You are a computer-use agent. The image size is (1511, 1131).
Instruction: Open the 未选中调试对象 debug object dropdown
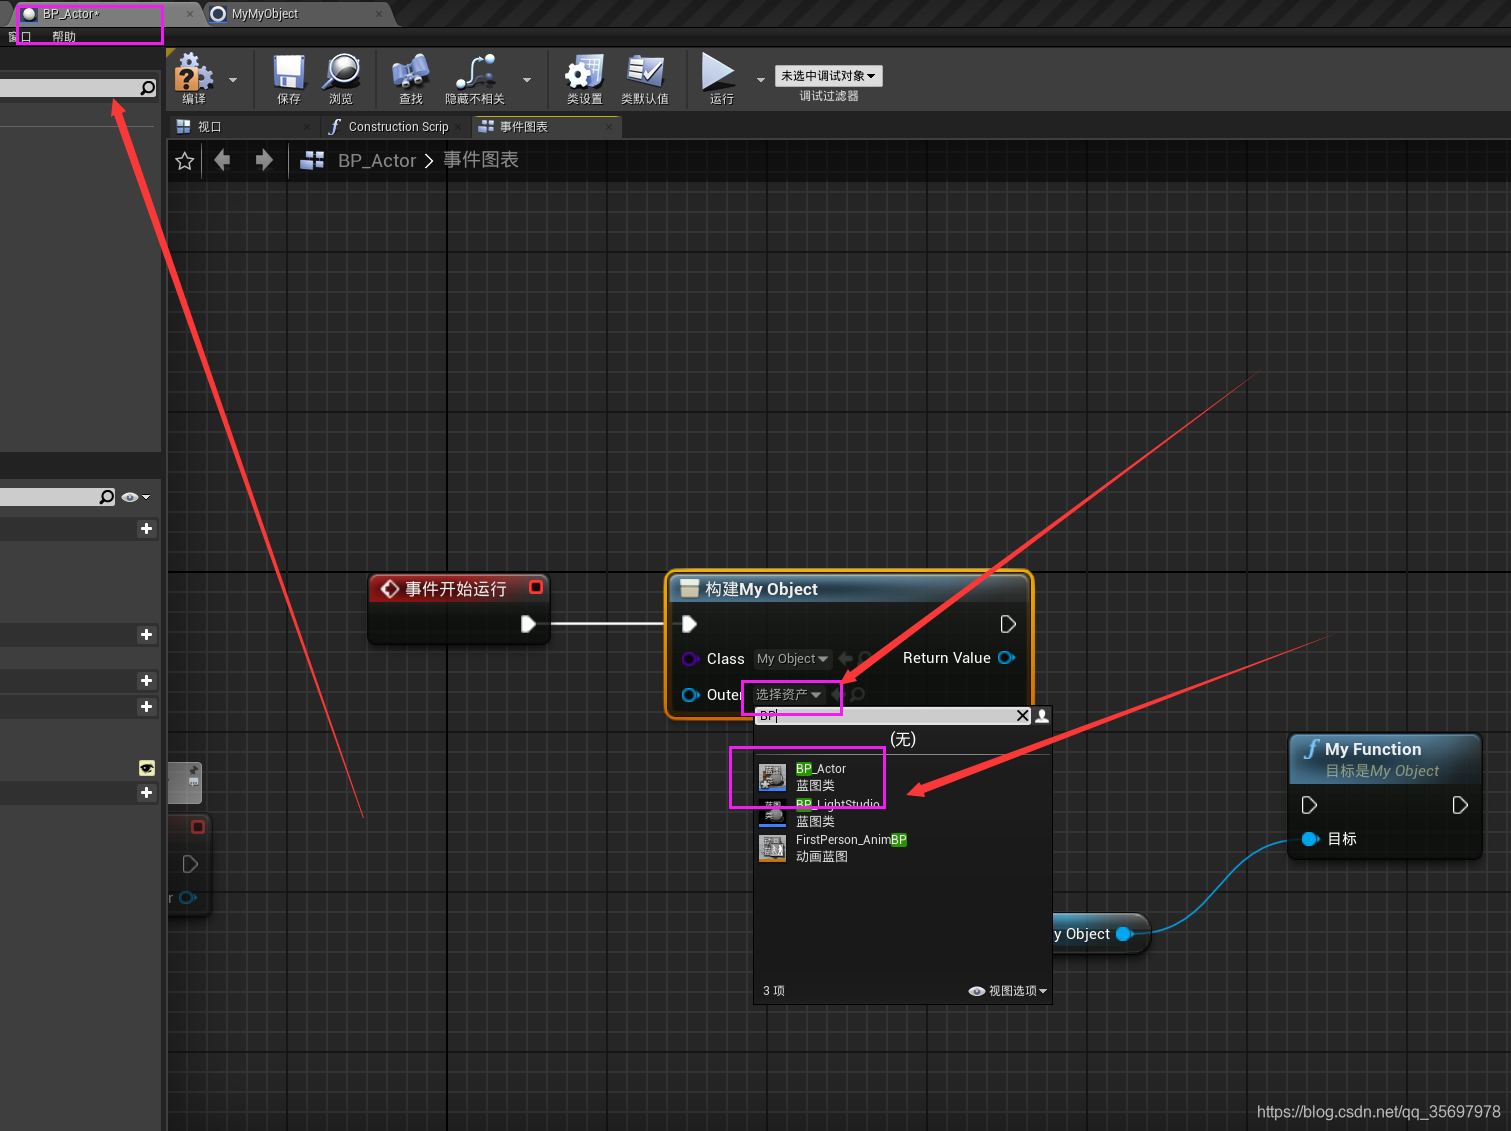click(x=828, y=76)
